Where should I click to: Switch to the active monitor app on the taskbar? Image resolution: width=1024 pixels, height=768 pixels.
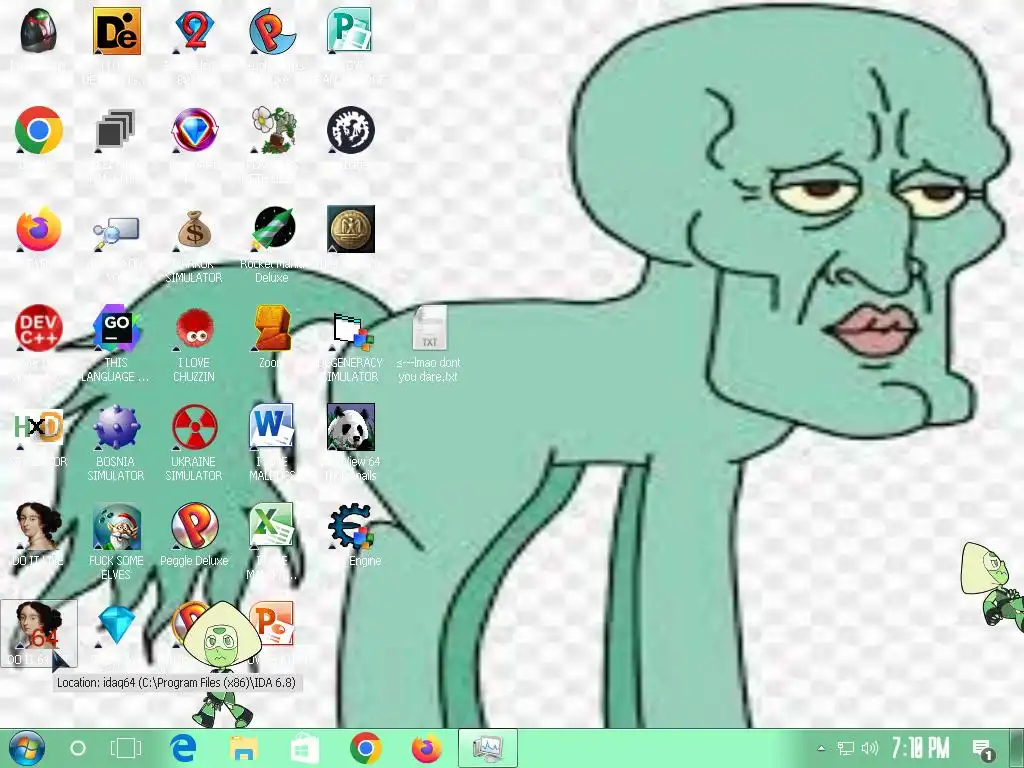pyautogui.click(x=488, y=748)
